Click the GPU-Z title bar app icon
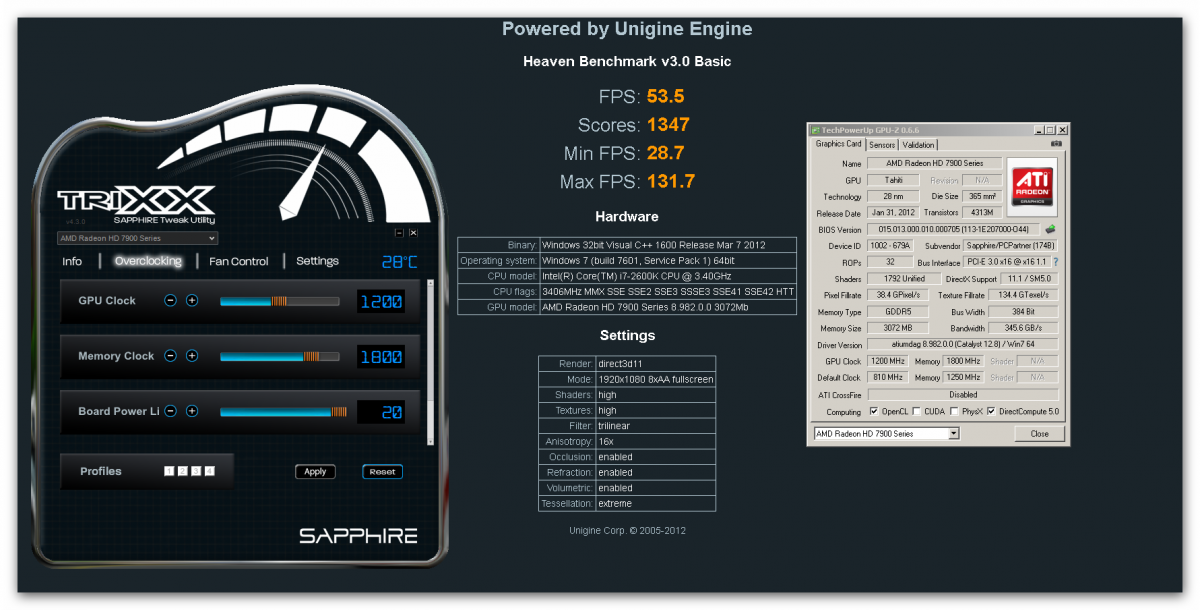The height and width of the screenshot is (610, 1200). click(816, 130)
